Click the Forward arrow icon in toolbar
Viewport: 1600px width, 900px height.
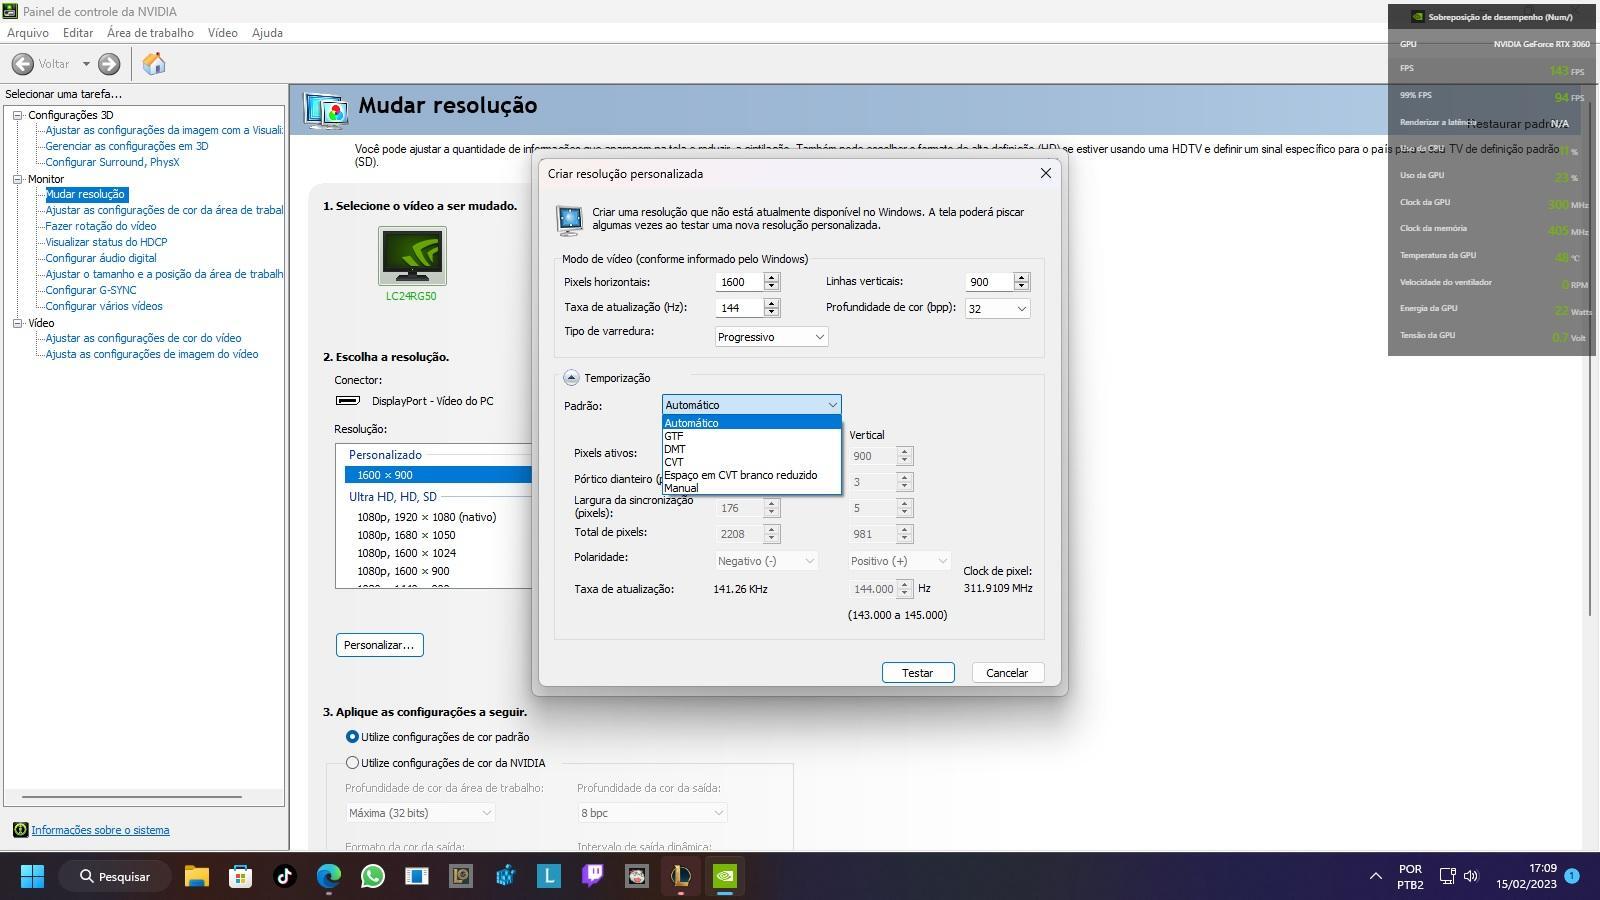[109, 64]
